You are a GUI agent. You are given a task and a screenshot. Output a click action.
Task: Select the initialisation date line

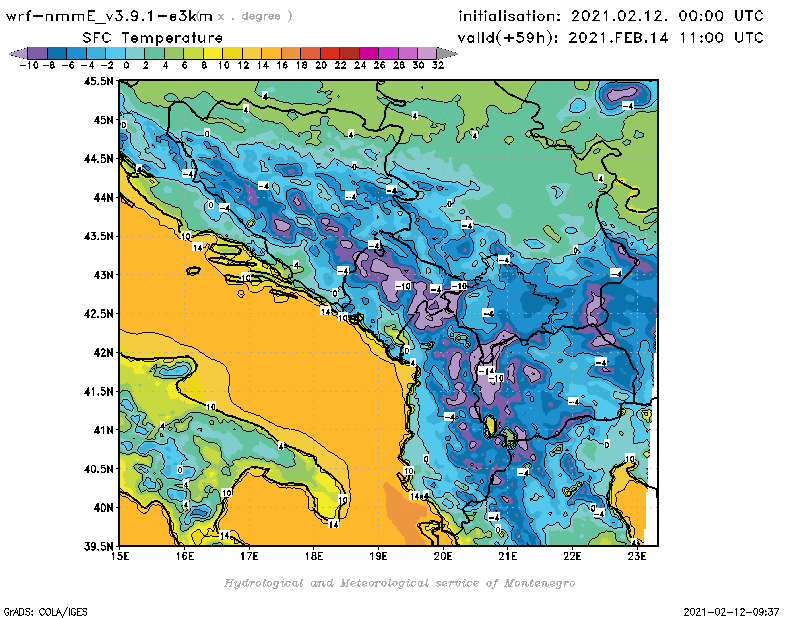[x=611, y=16]
